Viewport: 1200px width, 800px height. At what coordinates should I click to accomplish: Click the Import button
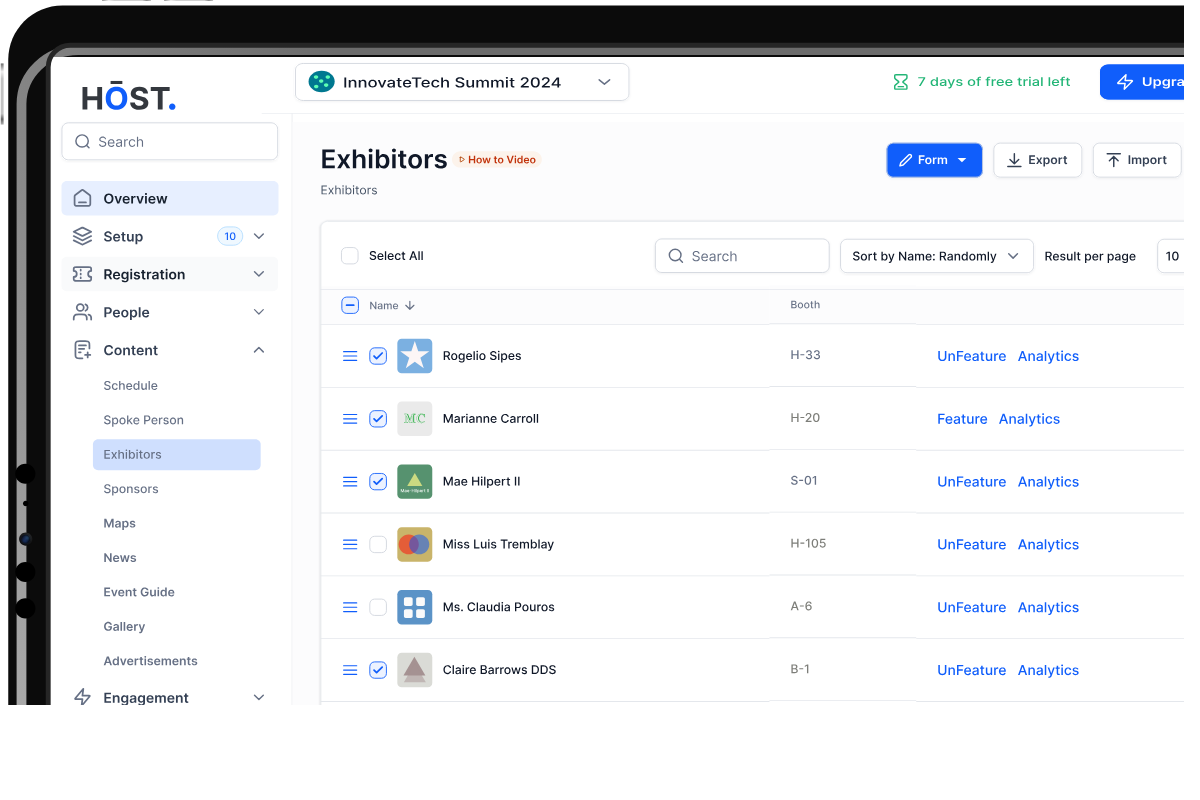coord(1137,160)
